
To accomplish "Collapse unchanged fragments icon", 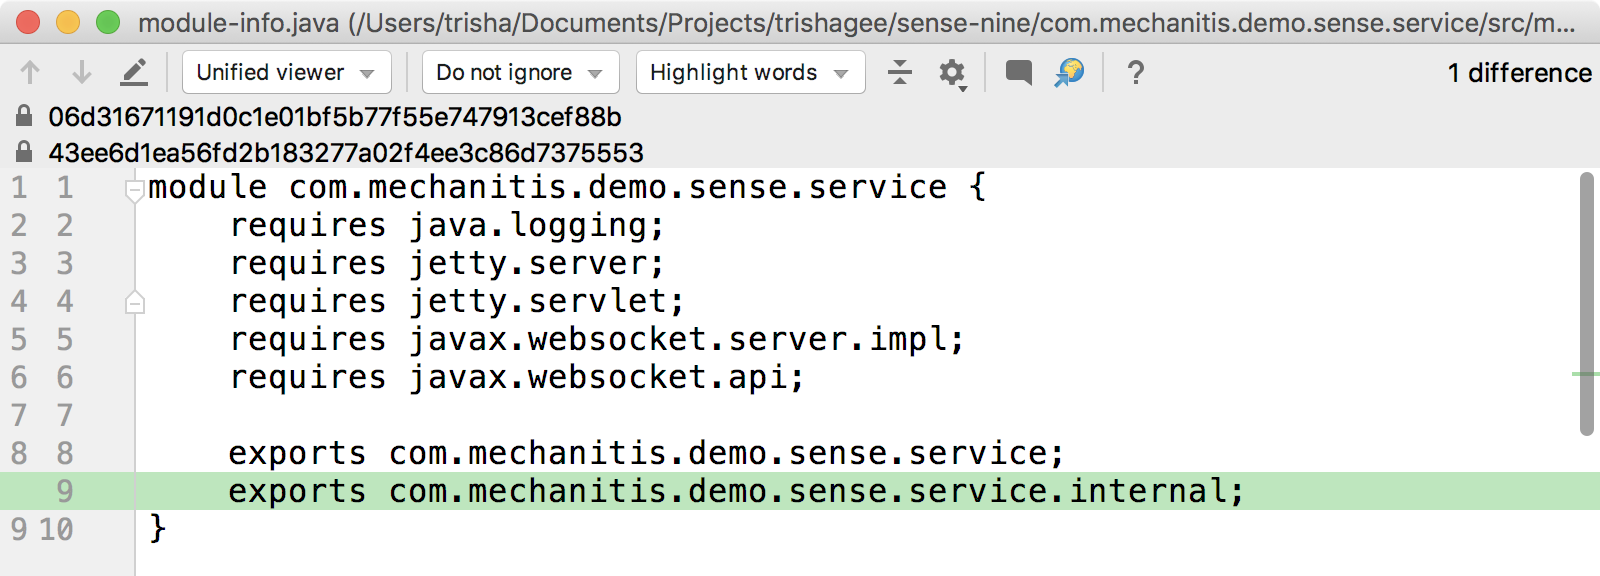I will click(900, 72).
